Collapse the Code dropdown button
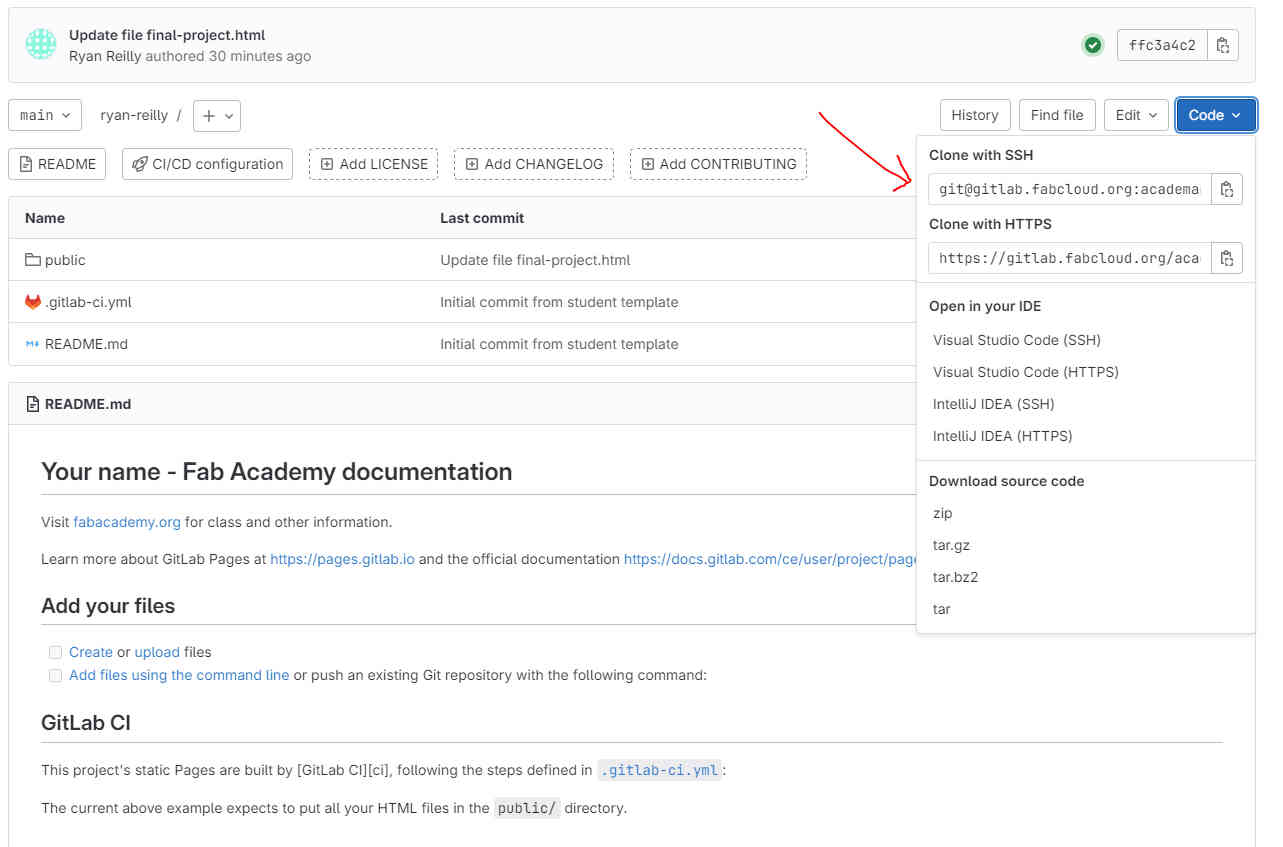 click(x=1216, y=115)
